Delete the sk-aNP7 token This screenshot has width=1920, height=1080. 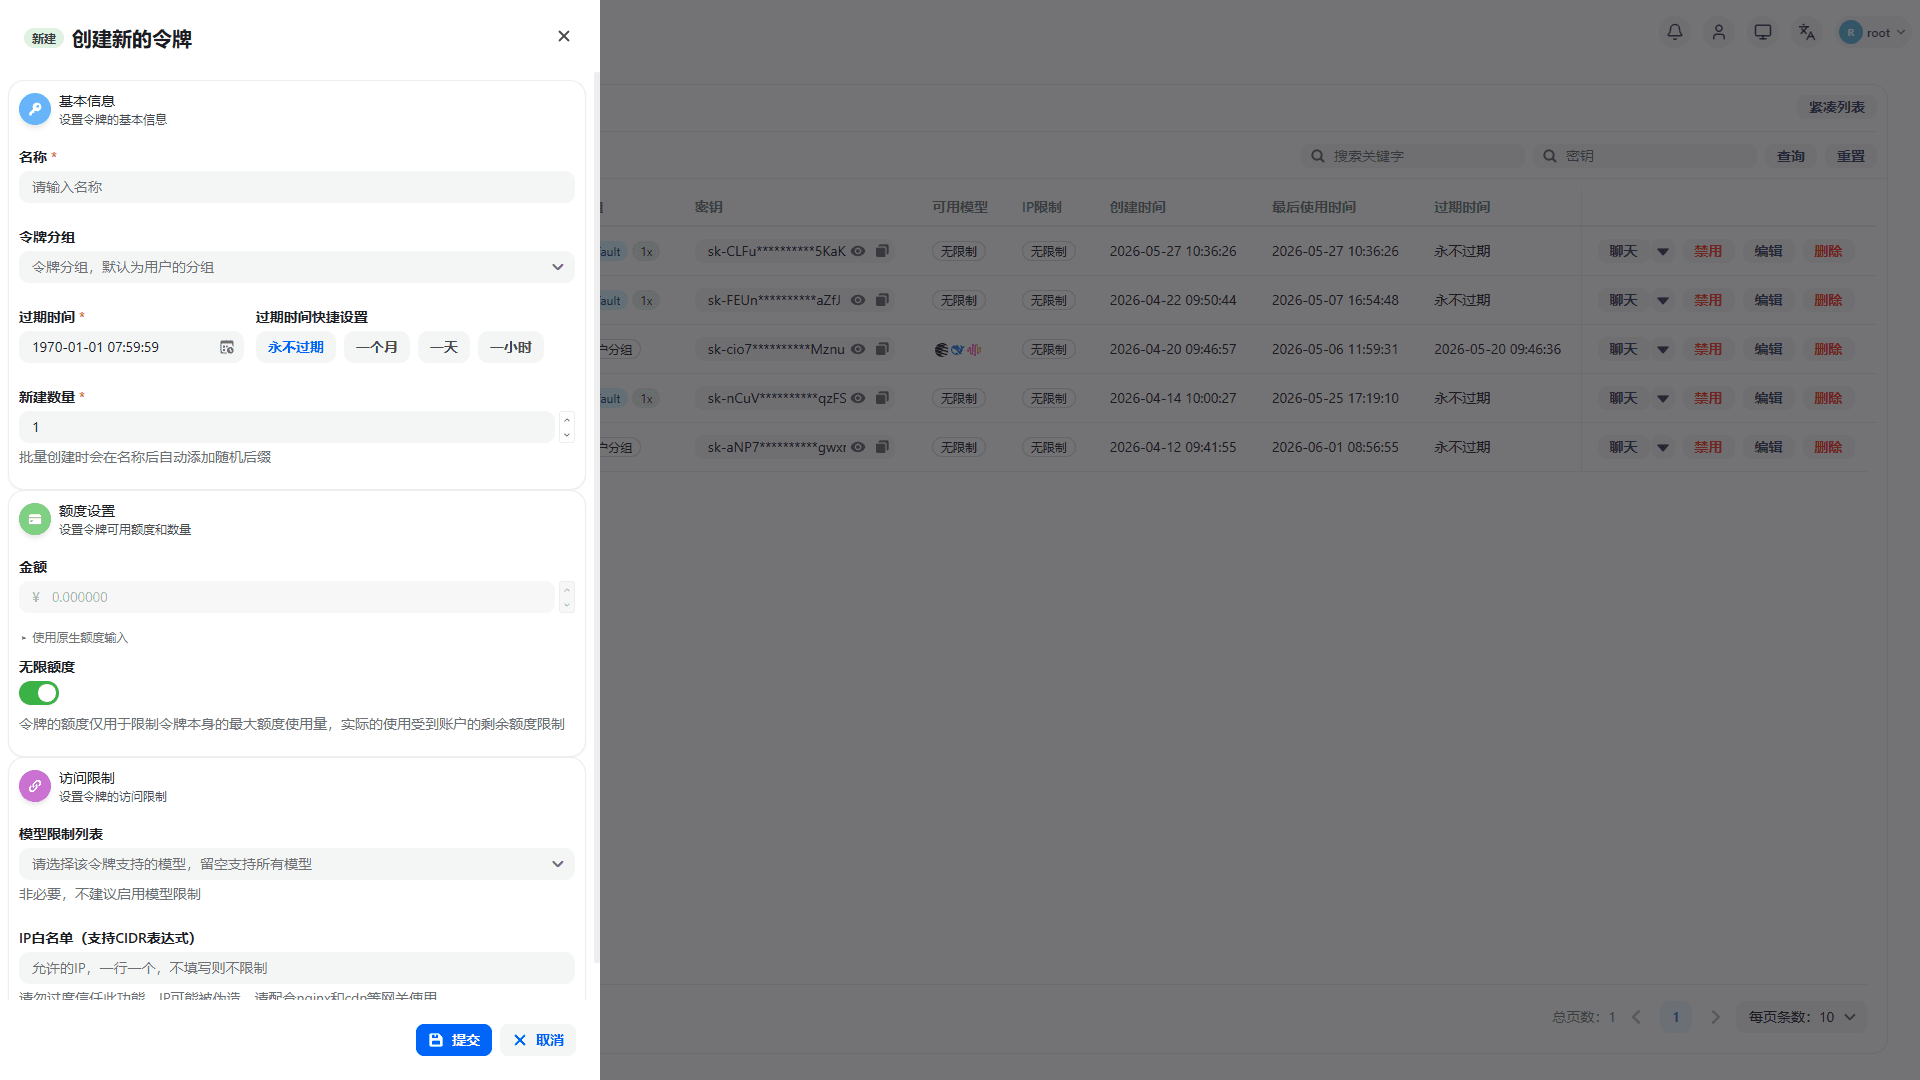point(1828,447)
